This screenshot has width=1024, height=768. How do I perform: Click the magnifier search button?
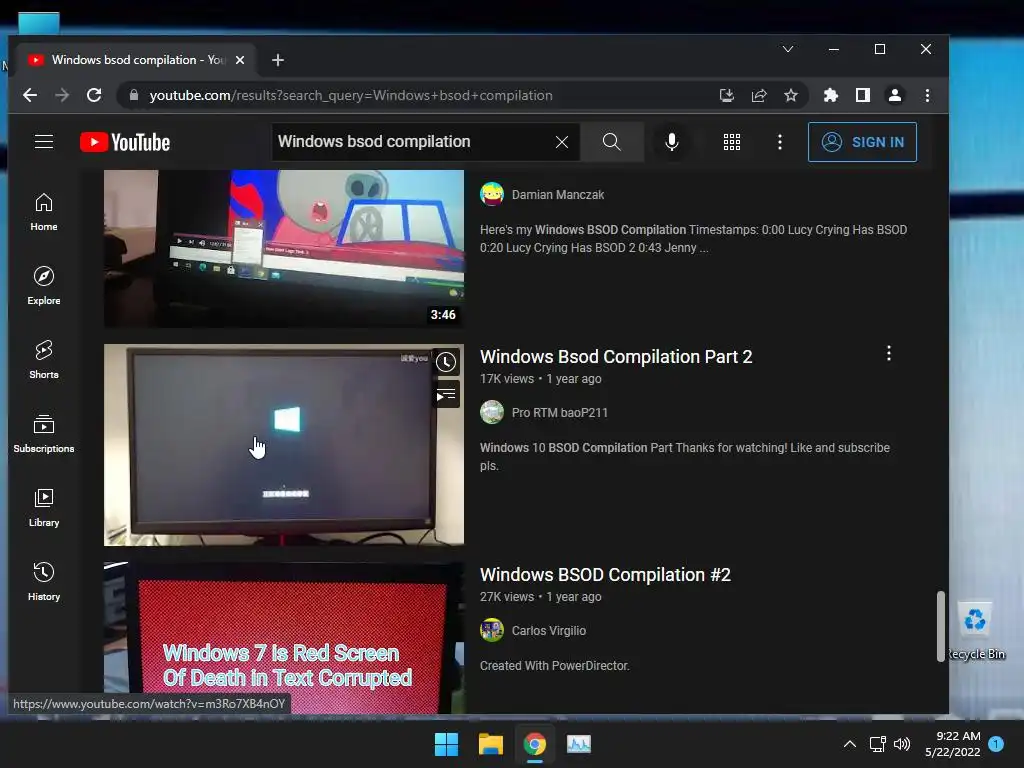click(x=611, y=142)
